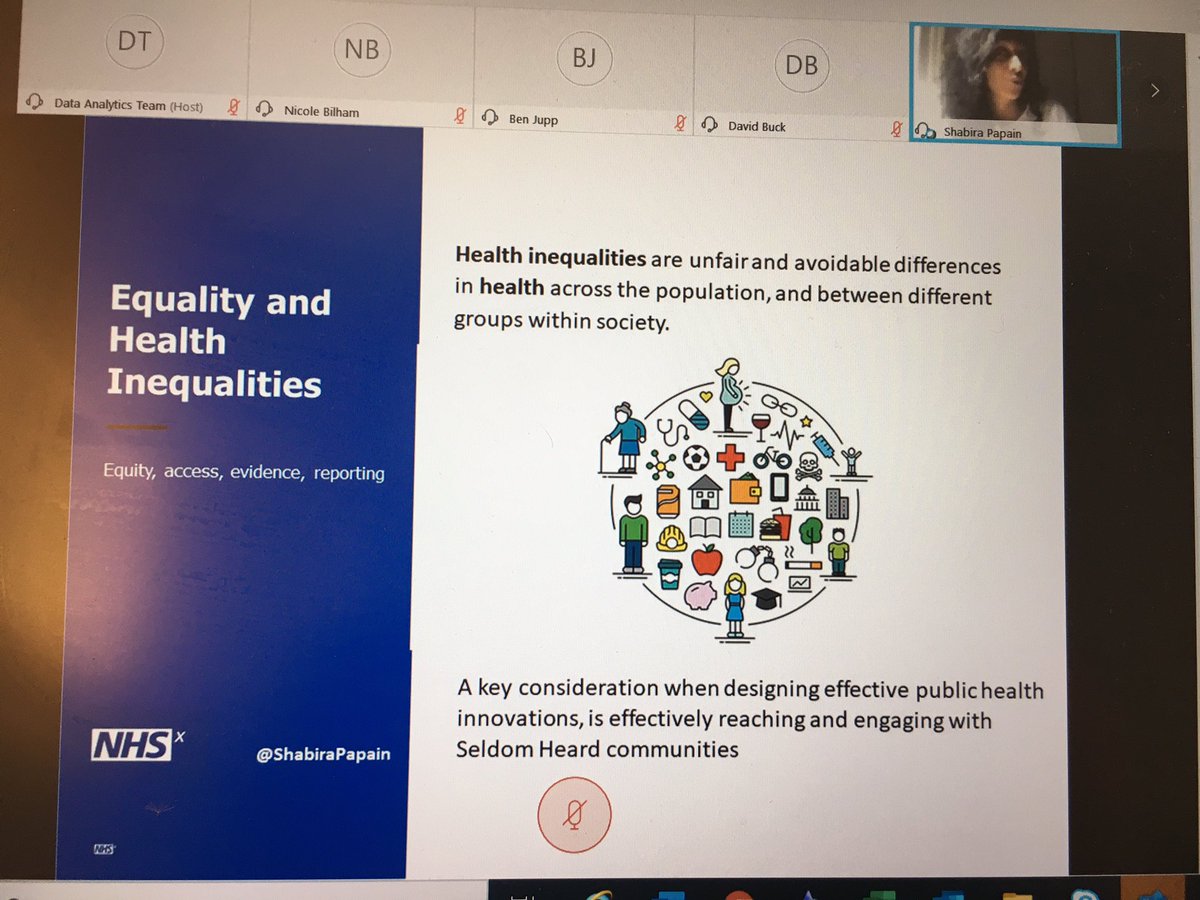This screenshot has height=900, width=1200.
Task: Click the BJ avatar circle
Action: pyautogui.click(x=585, y=57)
